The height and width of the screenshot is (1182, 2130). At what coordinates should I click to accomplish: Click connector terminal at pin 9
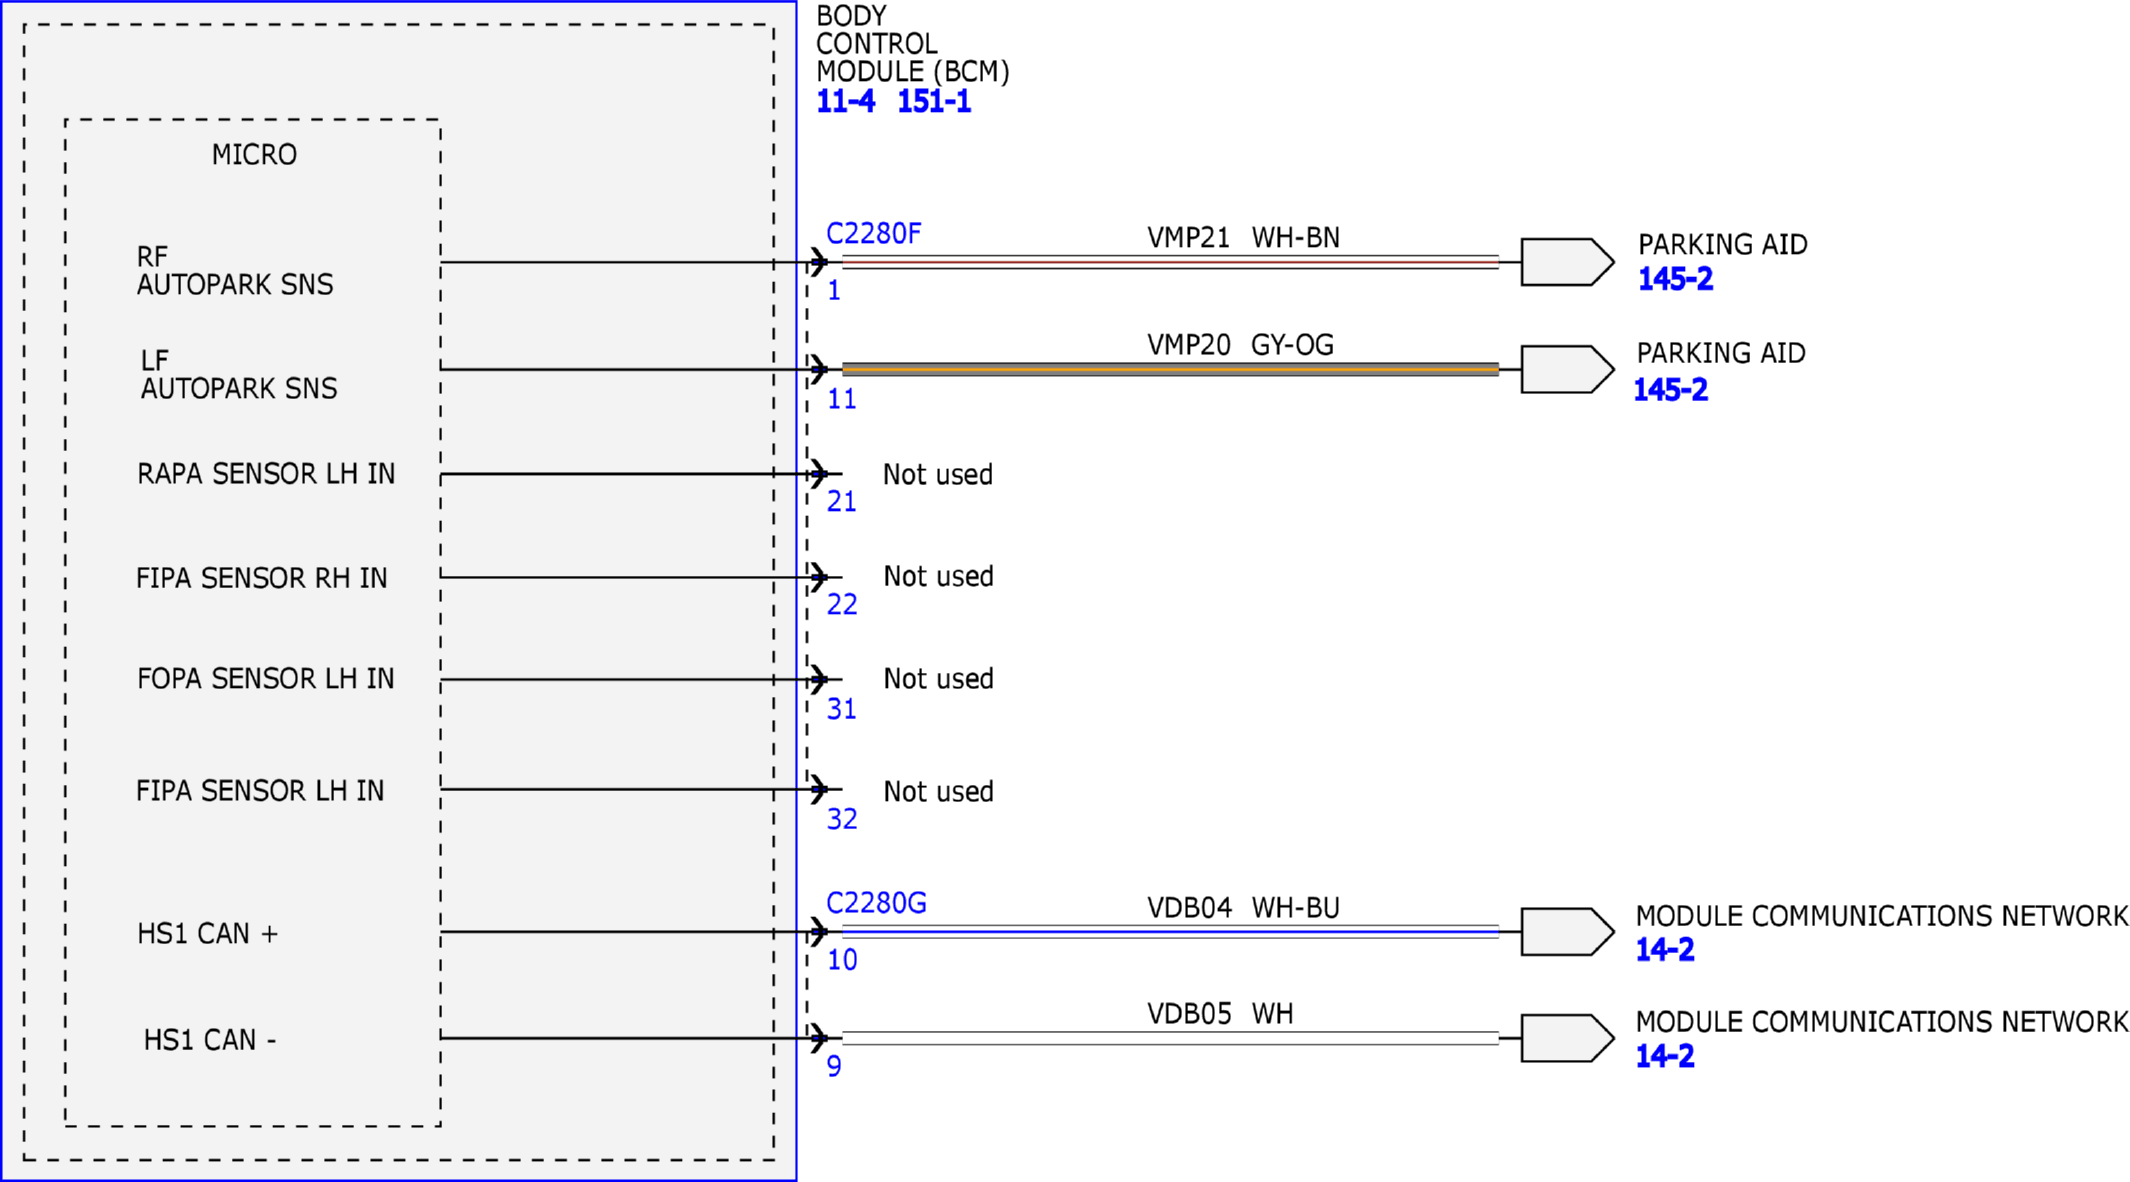click(819, 1038)
